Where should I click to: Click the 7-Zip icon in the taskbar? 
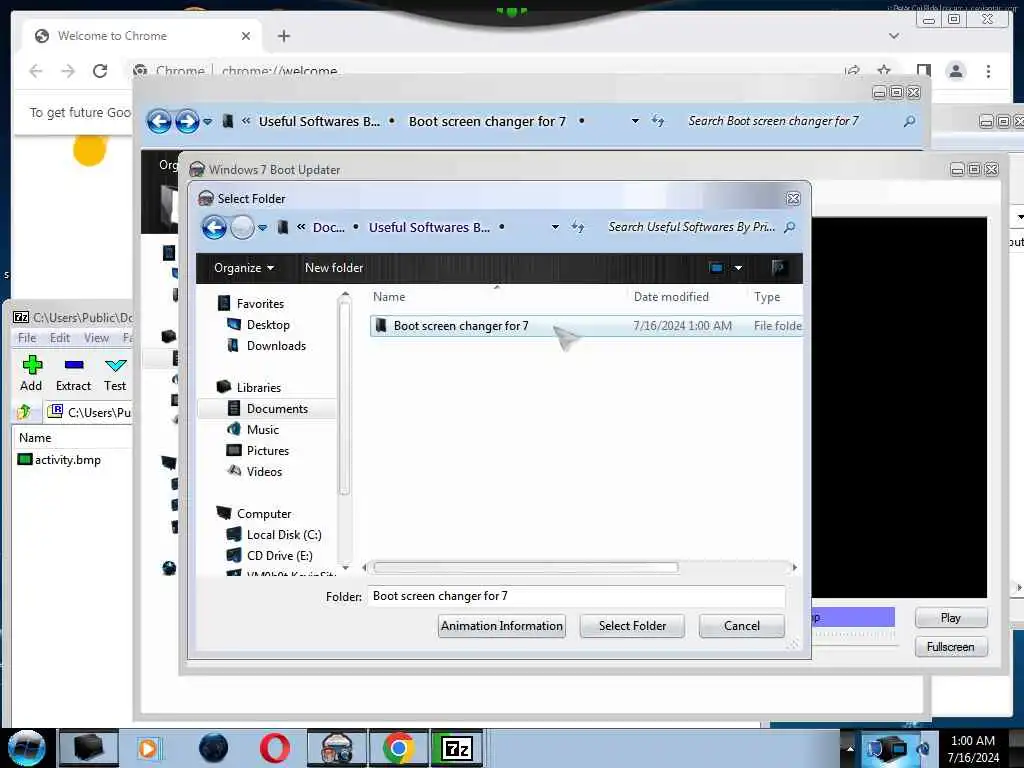(x=457, y=748)
